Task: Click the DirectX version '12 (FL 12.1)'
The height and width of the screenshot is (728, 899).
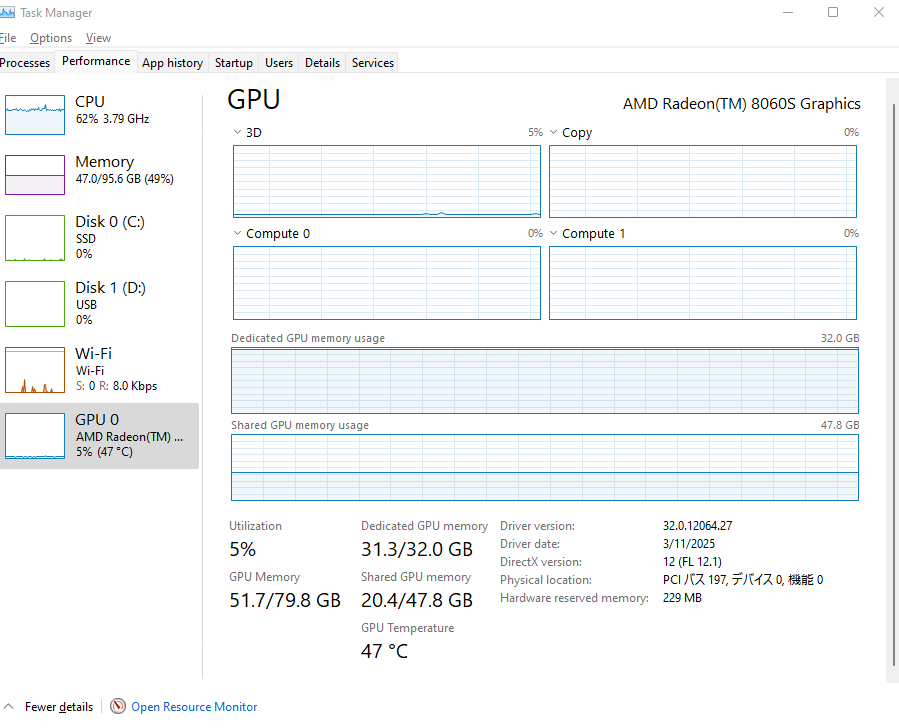Action: point(693,562)
